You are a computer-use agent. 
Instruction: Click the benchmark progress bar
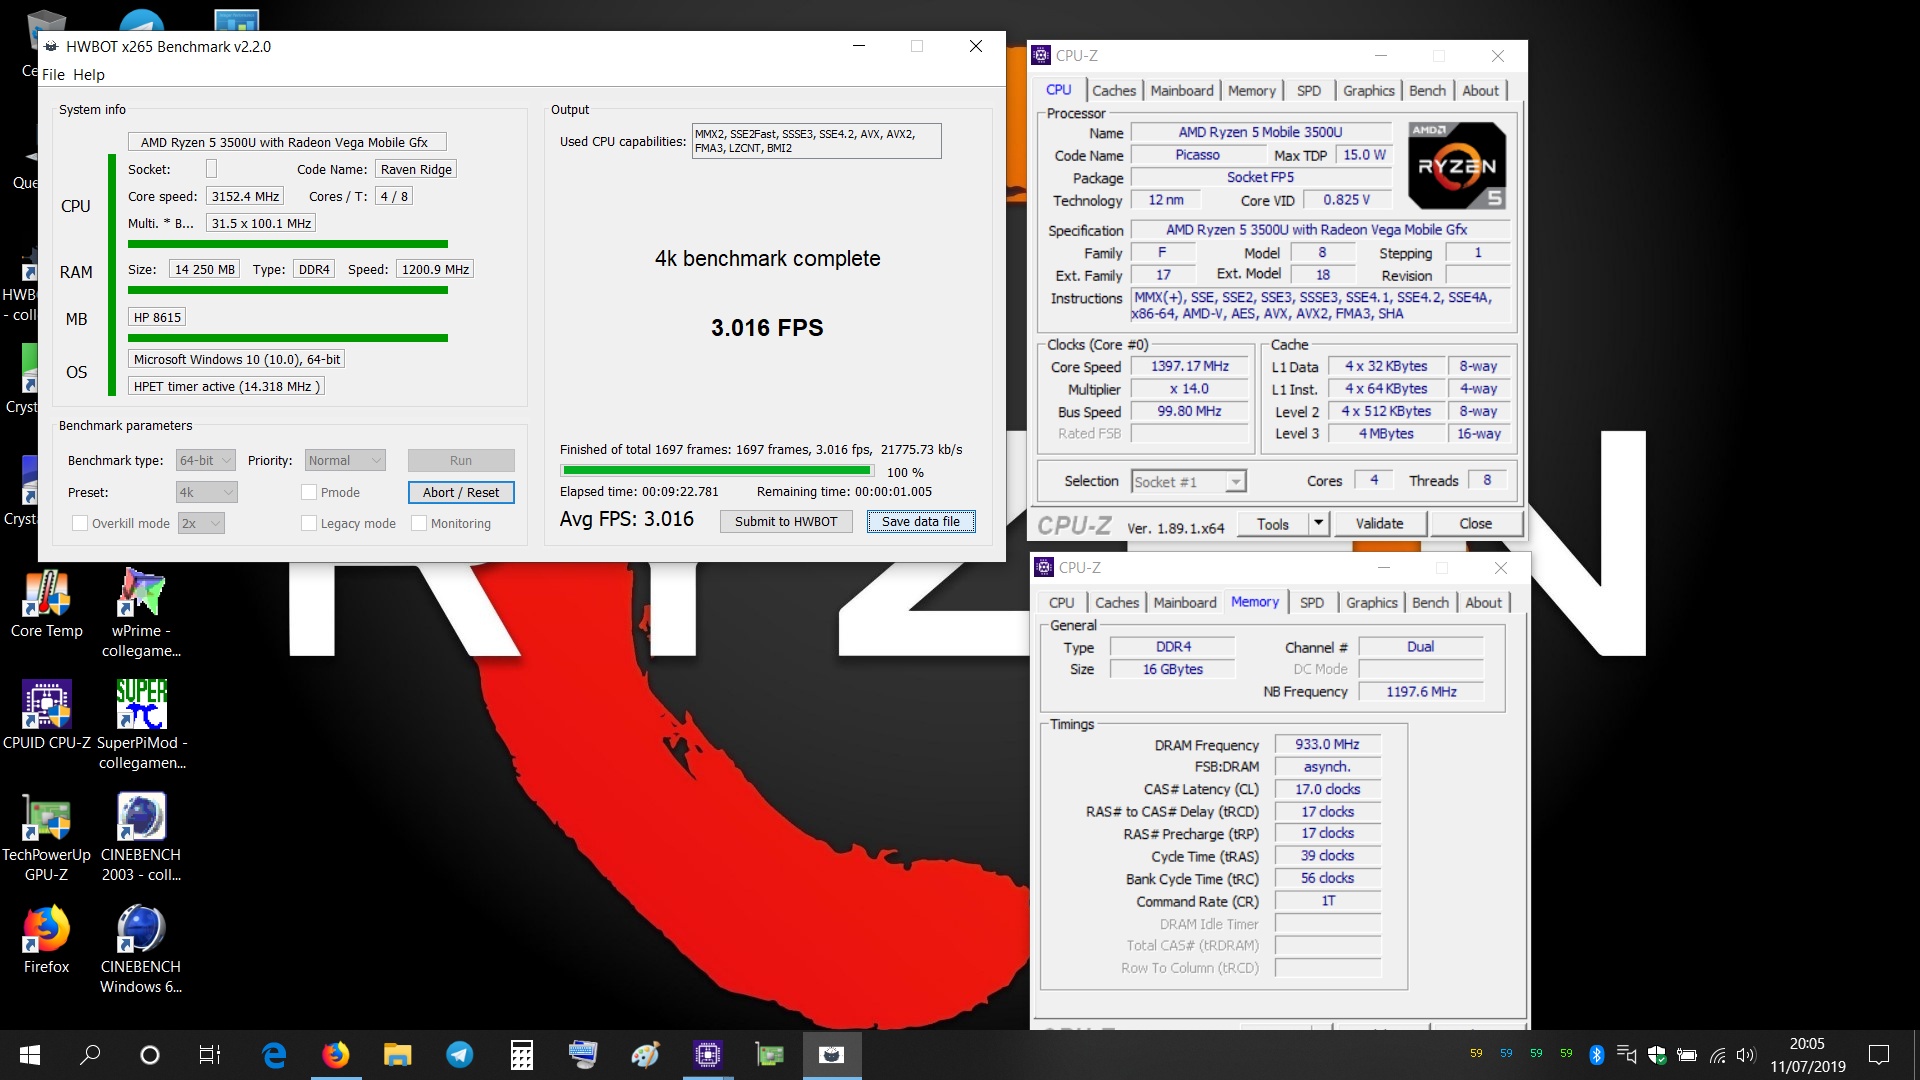(717, 470)
